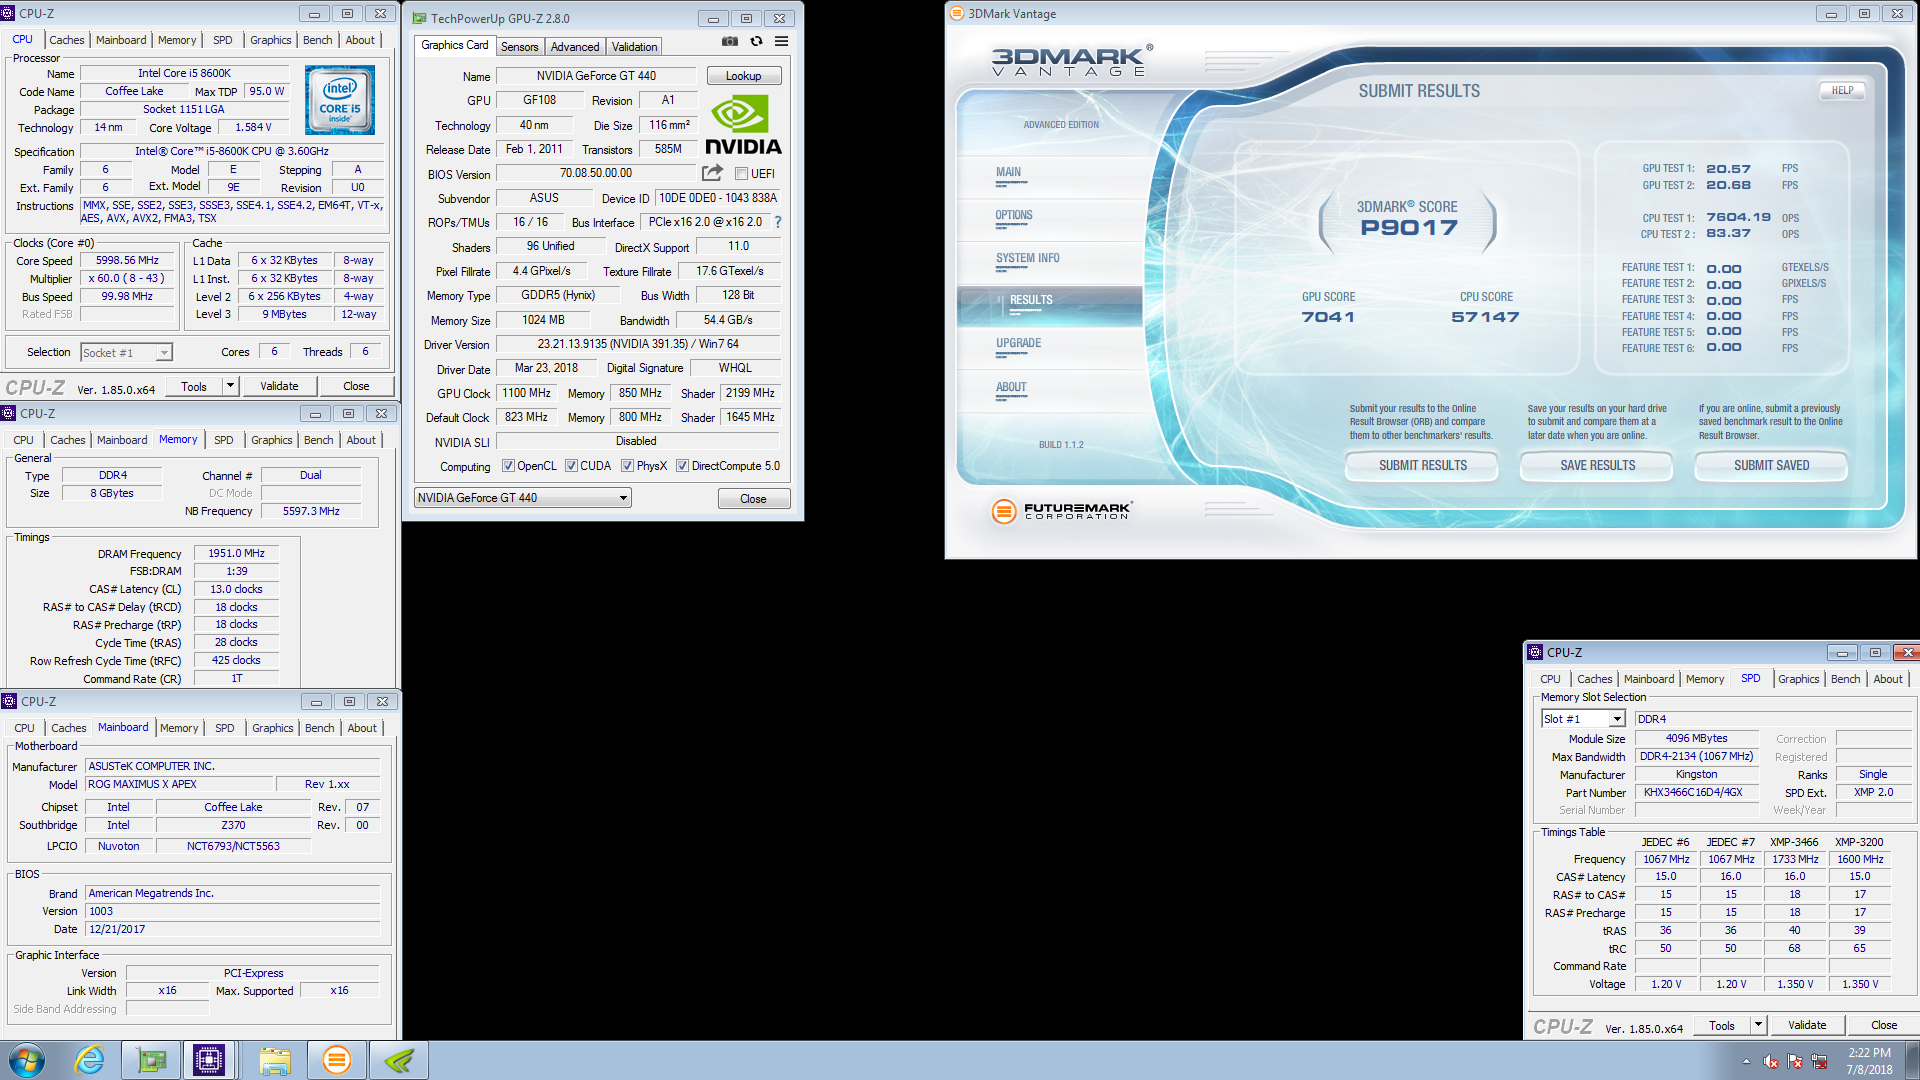The height and width of the screenshot is (1080, 1920).
Task: Click the CPU-Z Mainboard window title icon
Action: coord(9,701)
